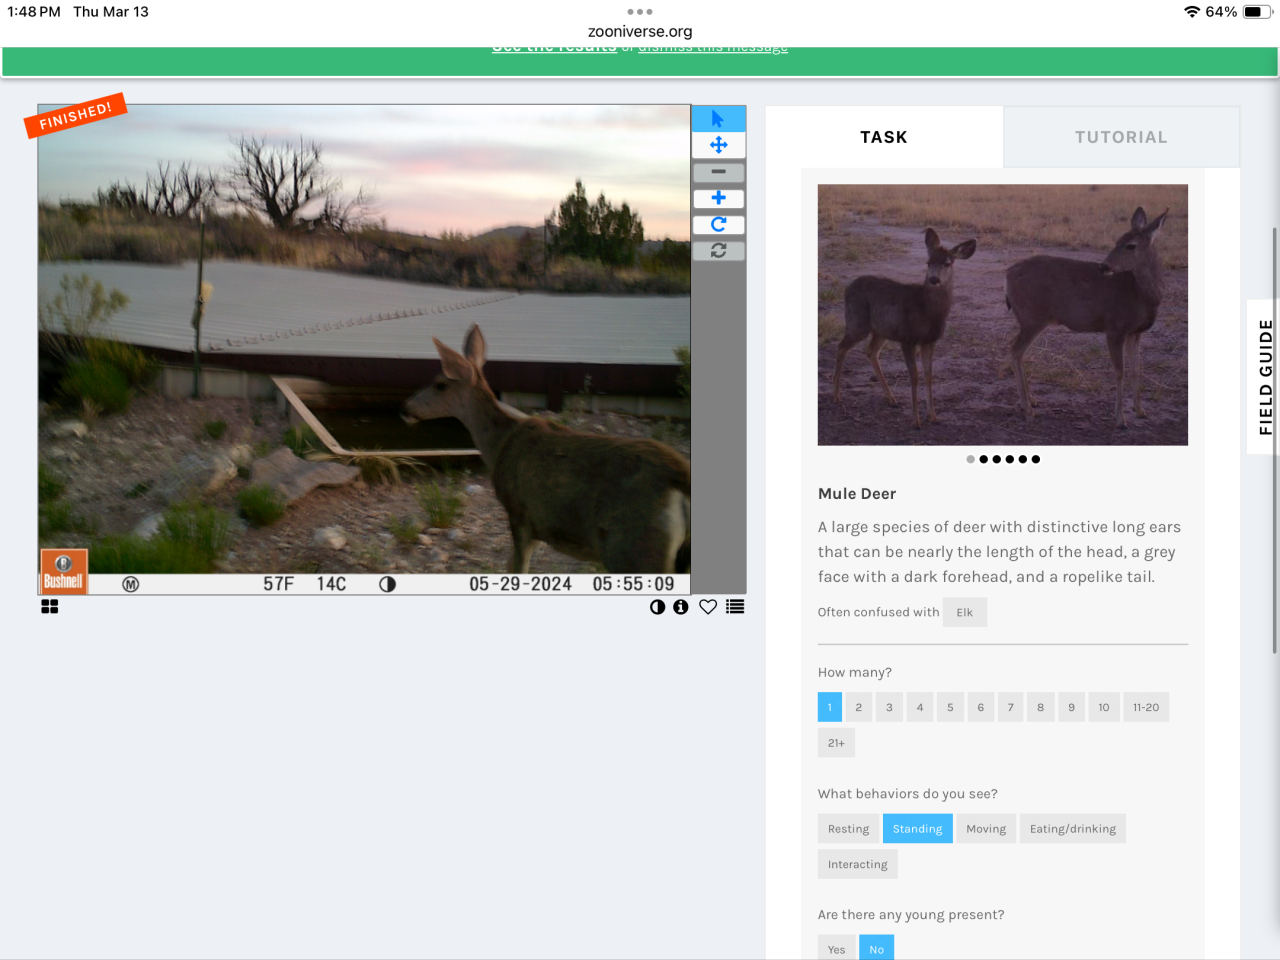Open the subject info icon
The image size is (1280, 960).
(681, 607)
